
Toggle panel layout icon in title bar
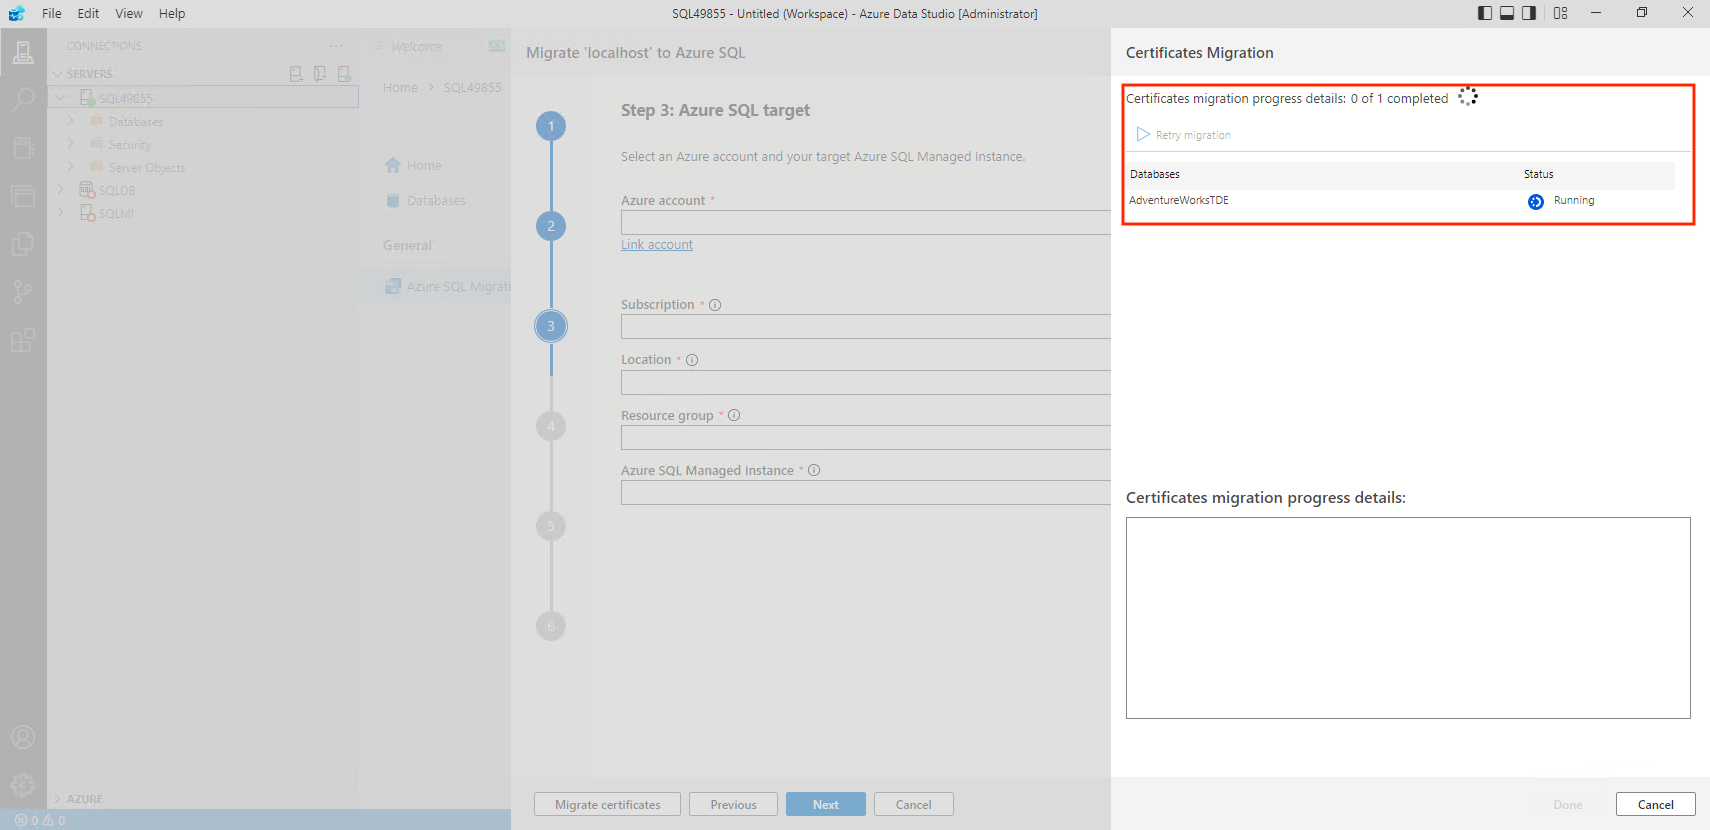click(1507, 13)
